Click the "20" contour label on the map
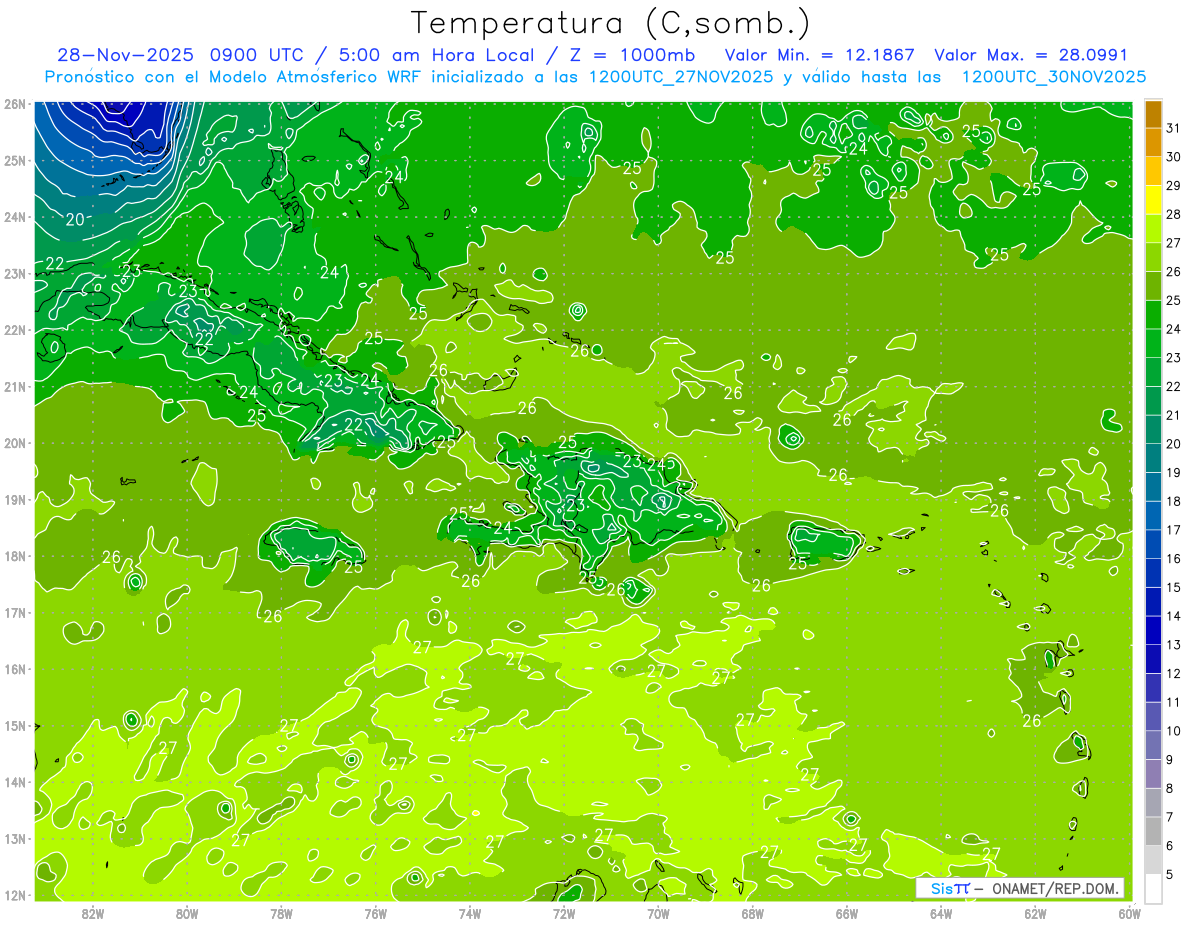1200x927 pixels. pyautogui.click(x=75, y=219)
